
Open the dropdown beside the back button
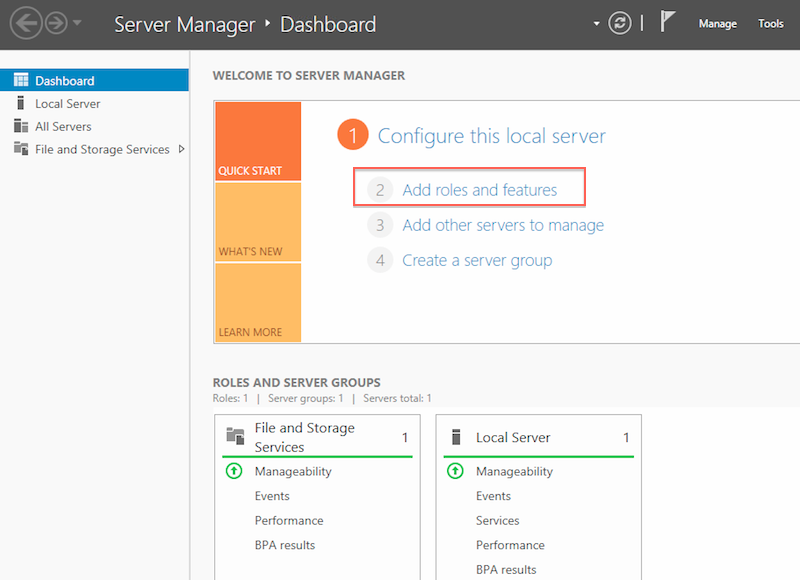coord(74,23)
